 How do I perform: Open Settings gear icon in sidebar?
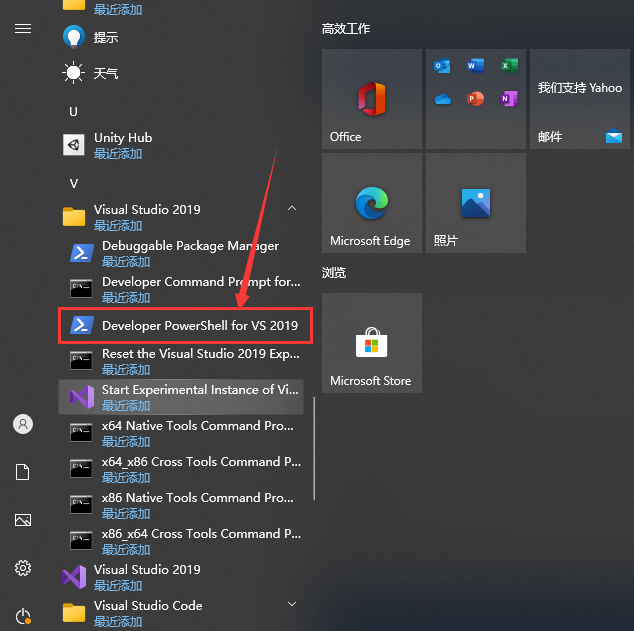click(x=23, y=568)
